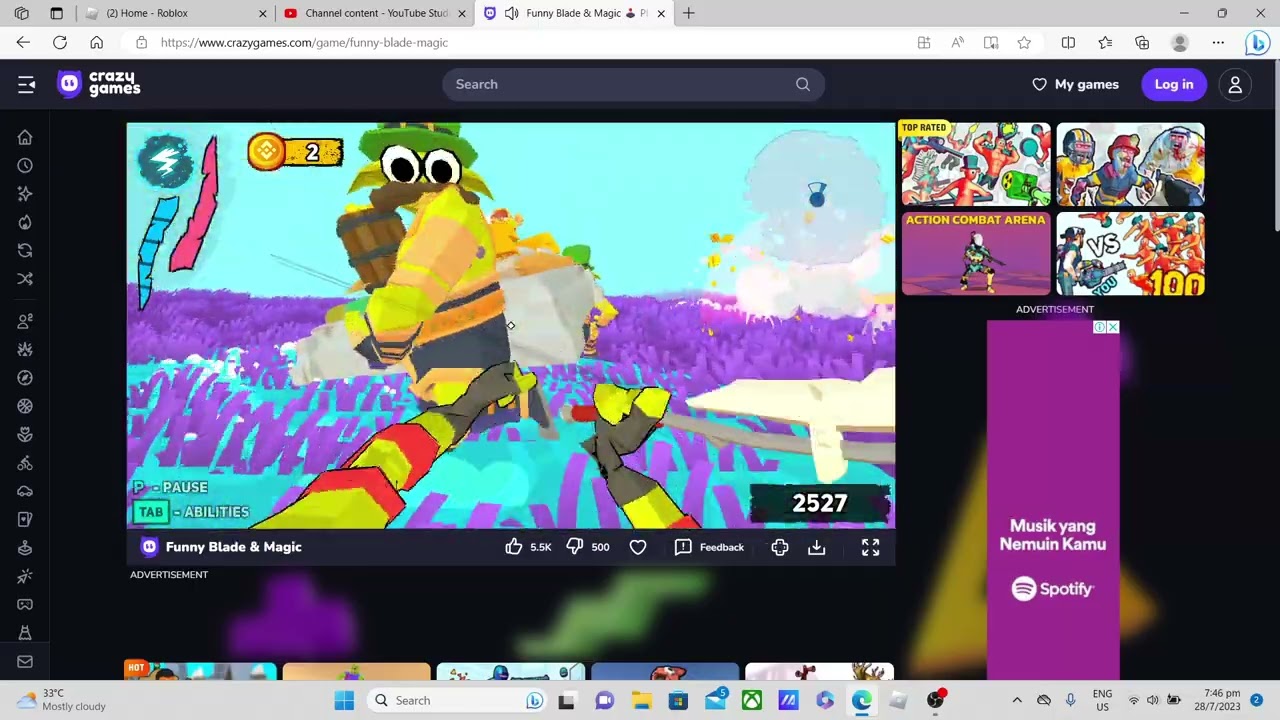Like Funny Blade & Magic with thumbs up
This screenshot has height=720, width=1280.
pos(514,547)
